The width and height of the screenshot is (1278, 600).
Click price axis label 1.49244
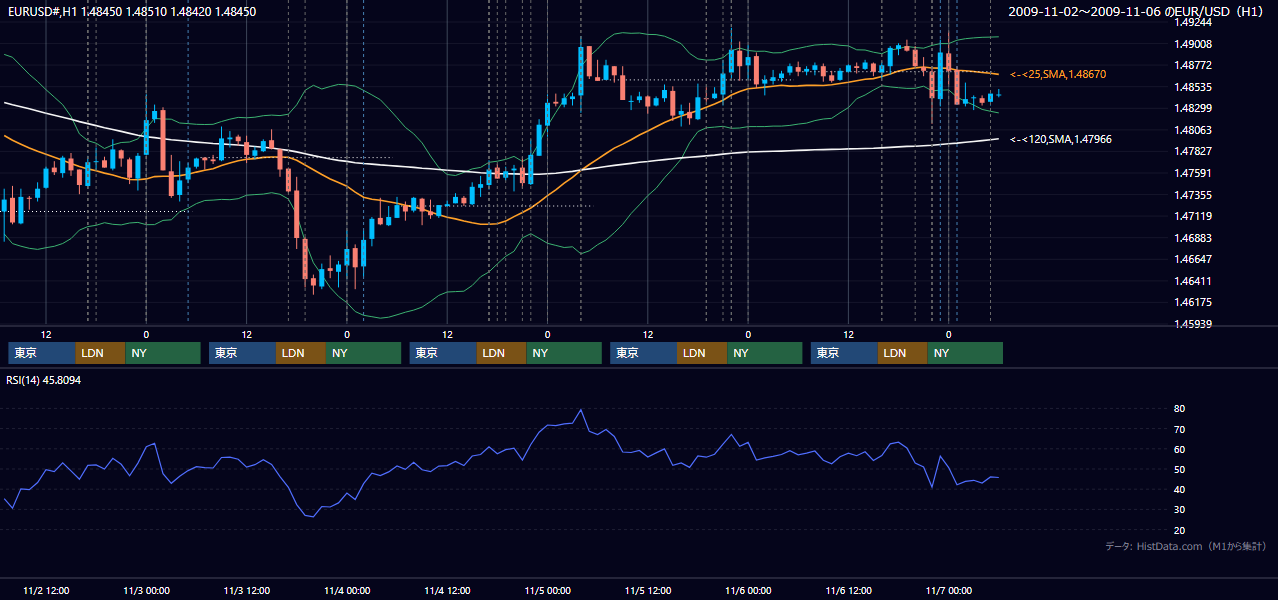1193,22
